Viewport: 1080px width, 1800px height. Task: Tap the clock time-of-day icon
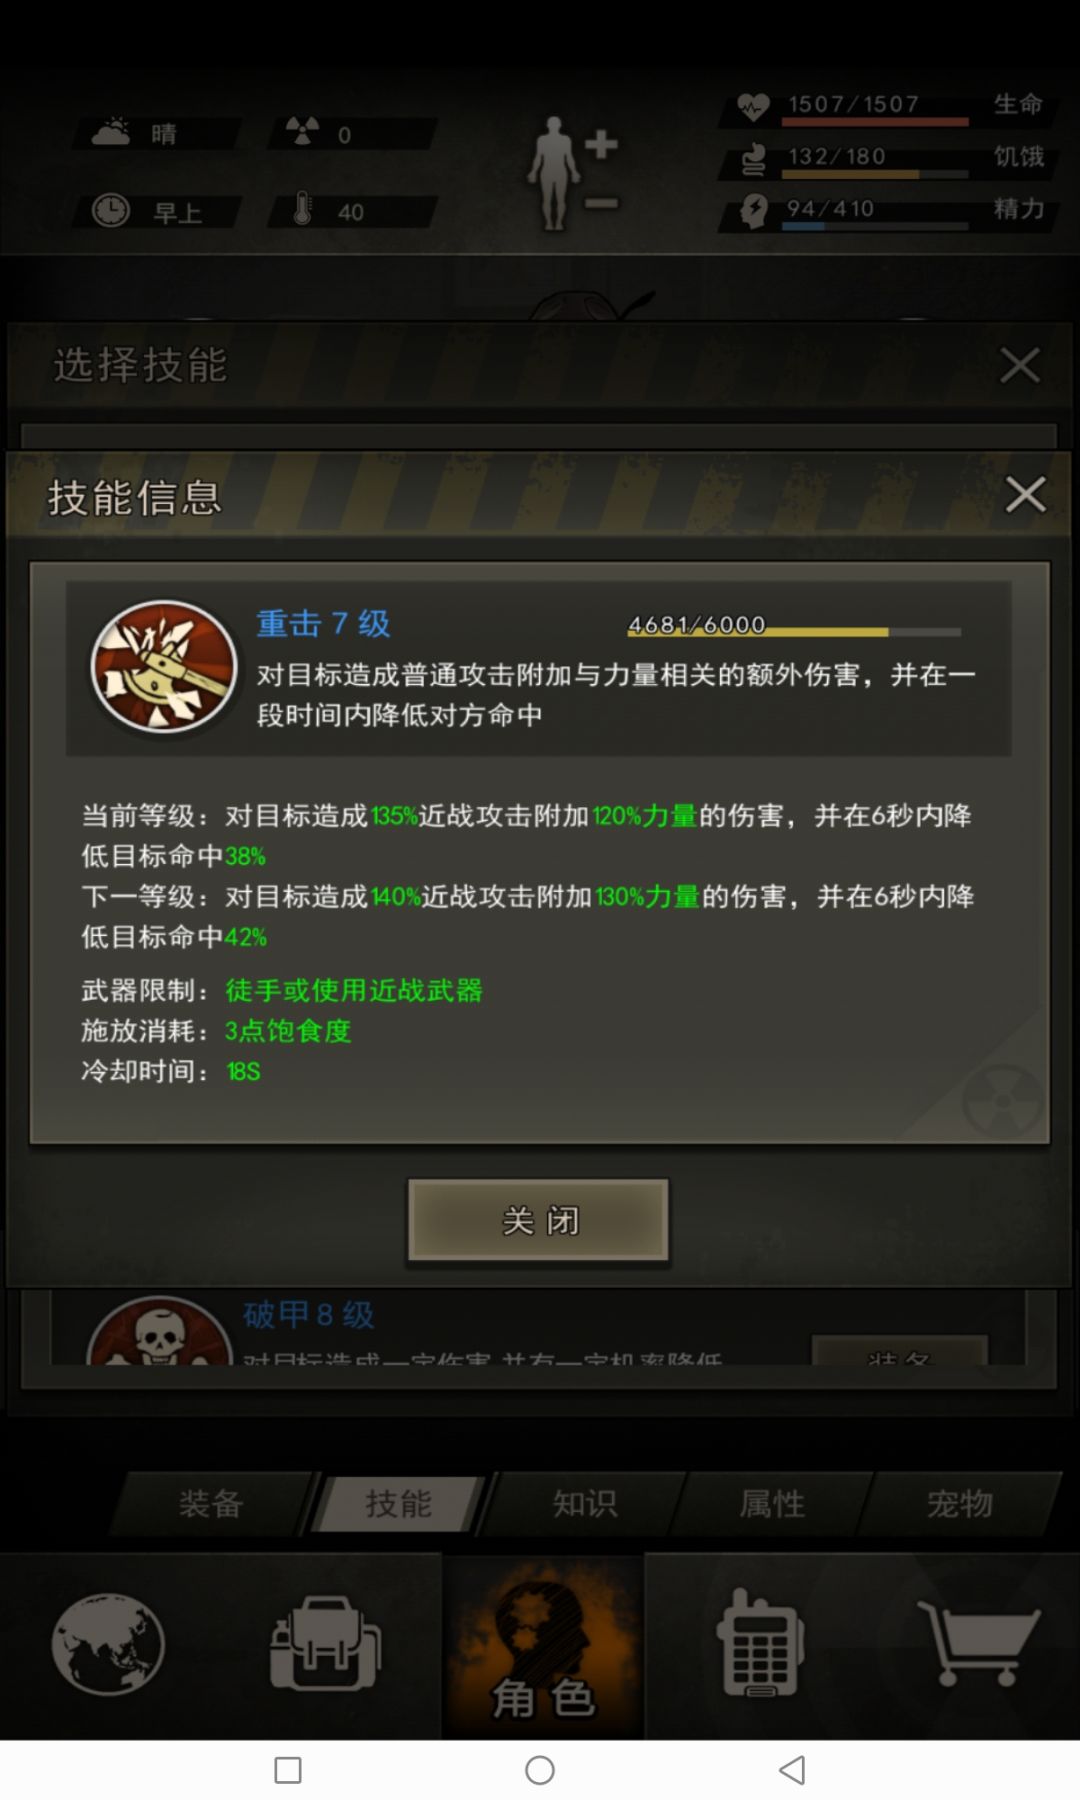pos(111,210)
